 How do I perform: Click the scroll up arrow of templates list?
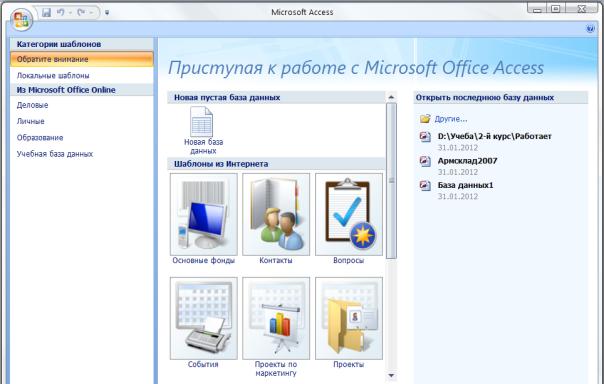pyautogui.click(x=391, y=97)
